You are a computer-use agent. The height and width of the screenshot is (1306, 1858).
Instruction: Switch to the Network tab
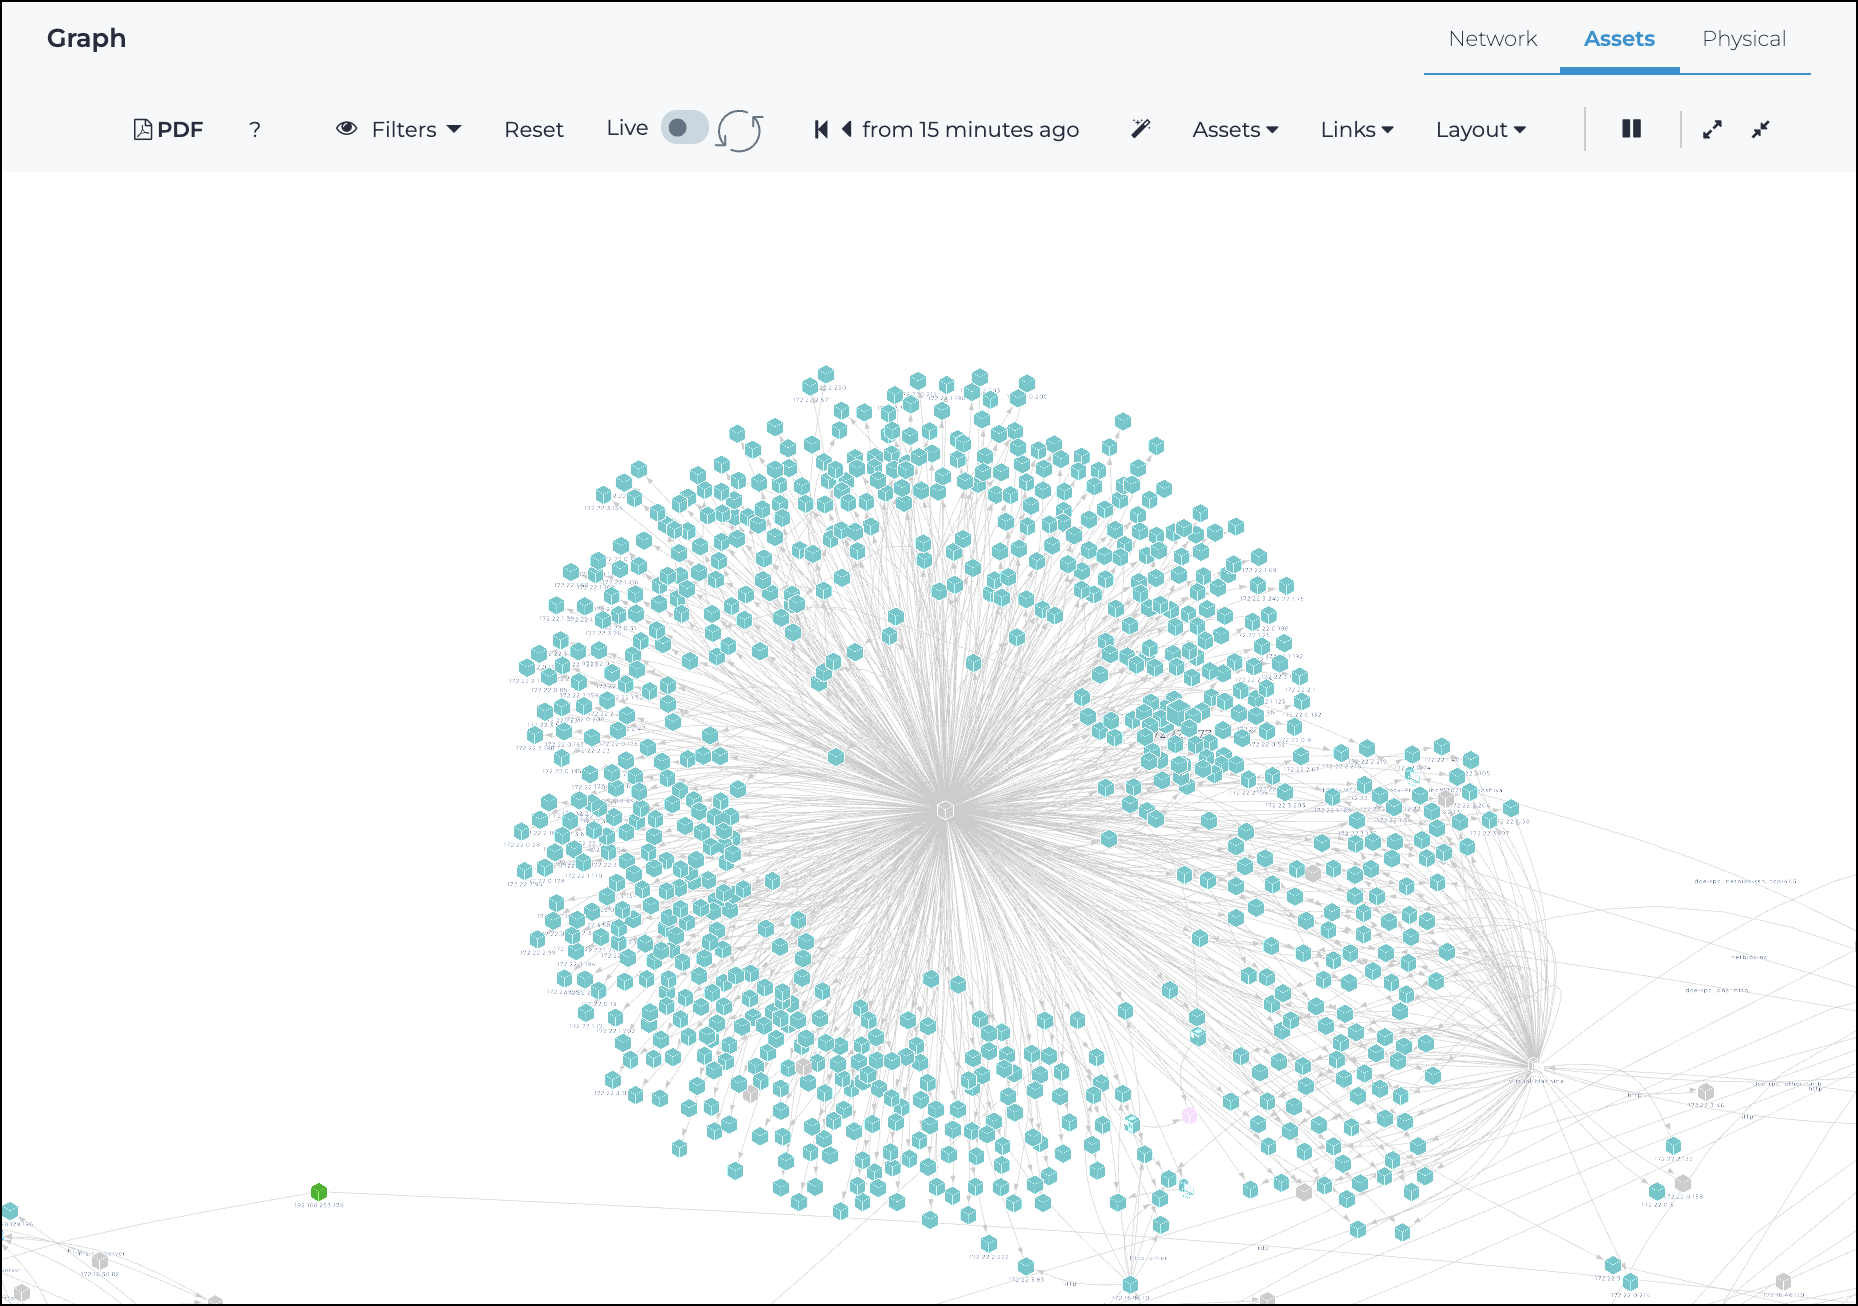(1492, 39)
